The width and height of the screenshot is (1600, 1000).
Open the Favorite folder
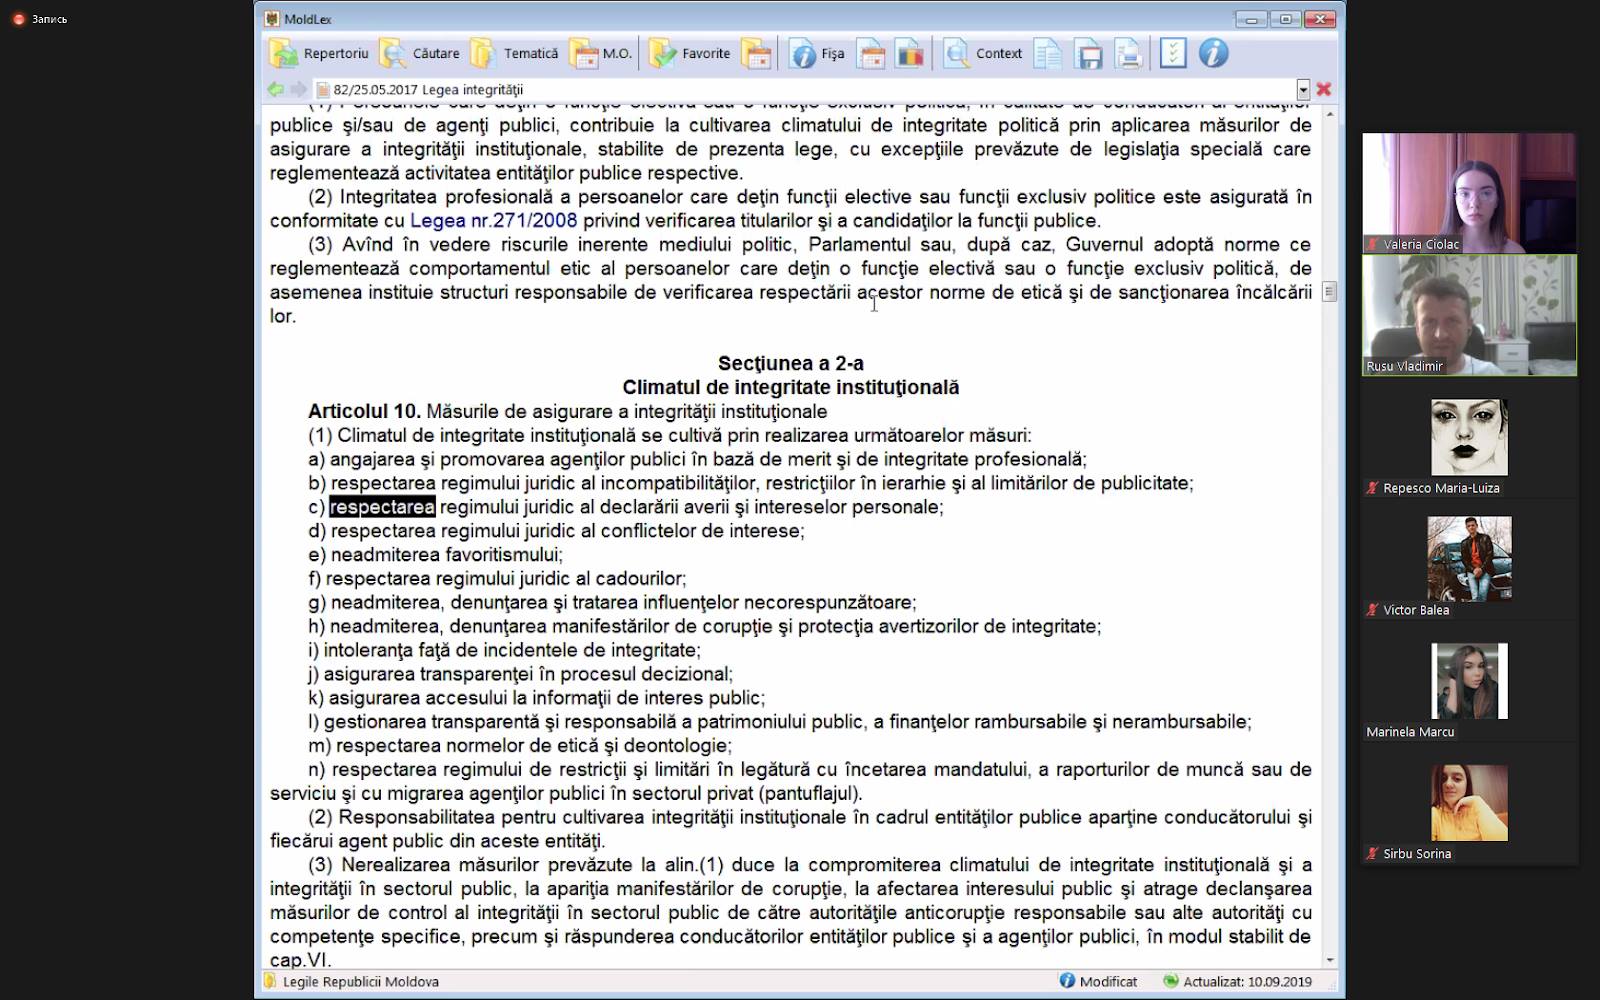tap(690, 54)
